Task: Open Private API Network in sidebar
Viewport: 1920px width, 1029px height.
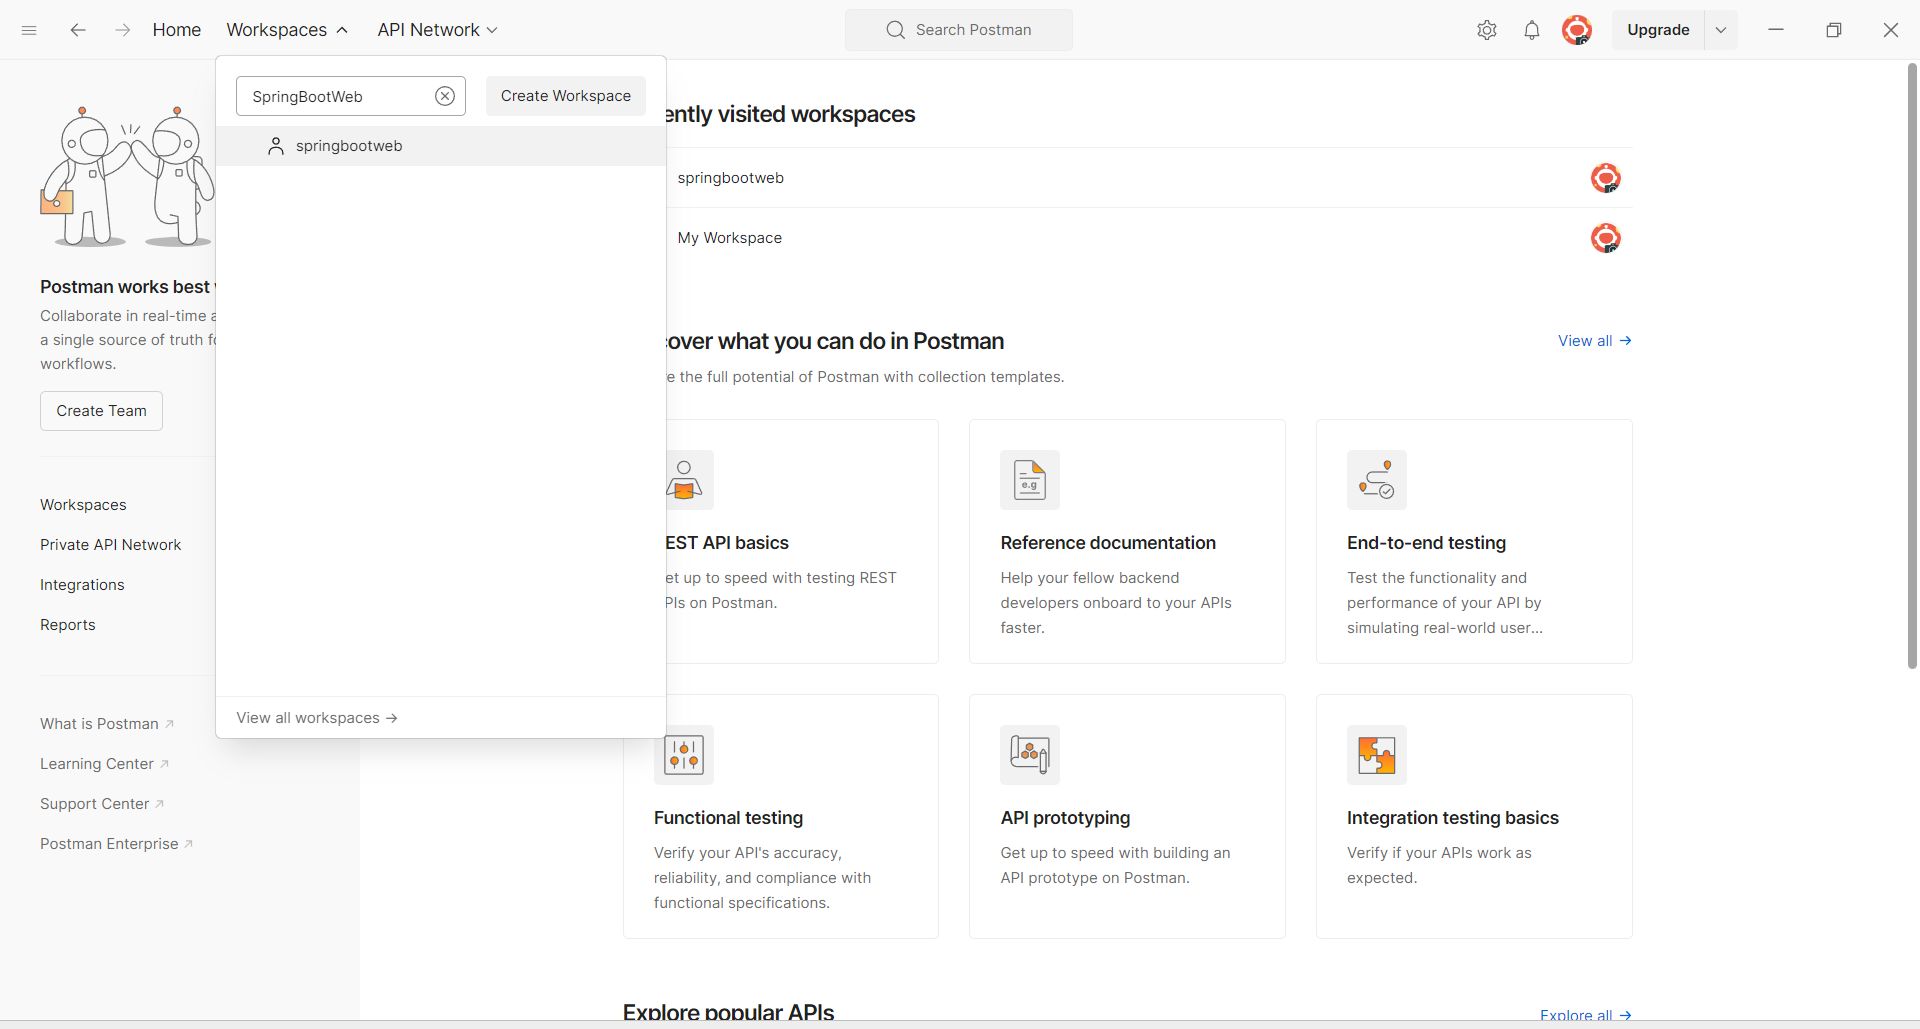Action: (x=110, y=545)
